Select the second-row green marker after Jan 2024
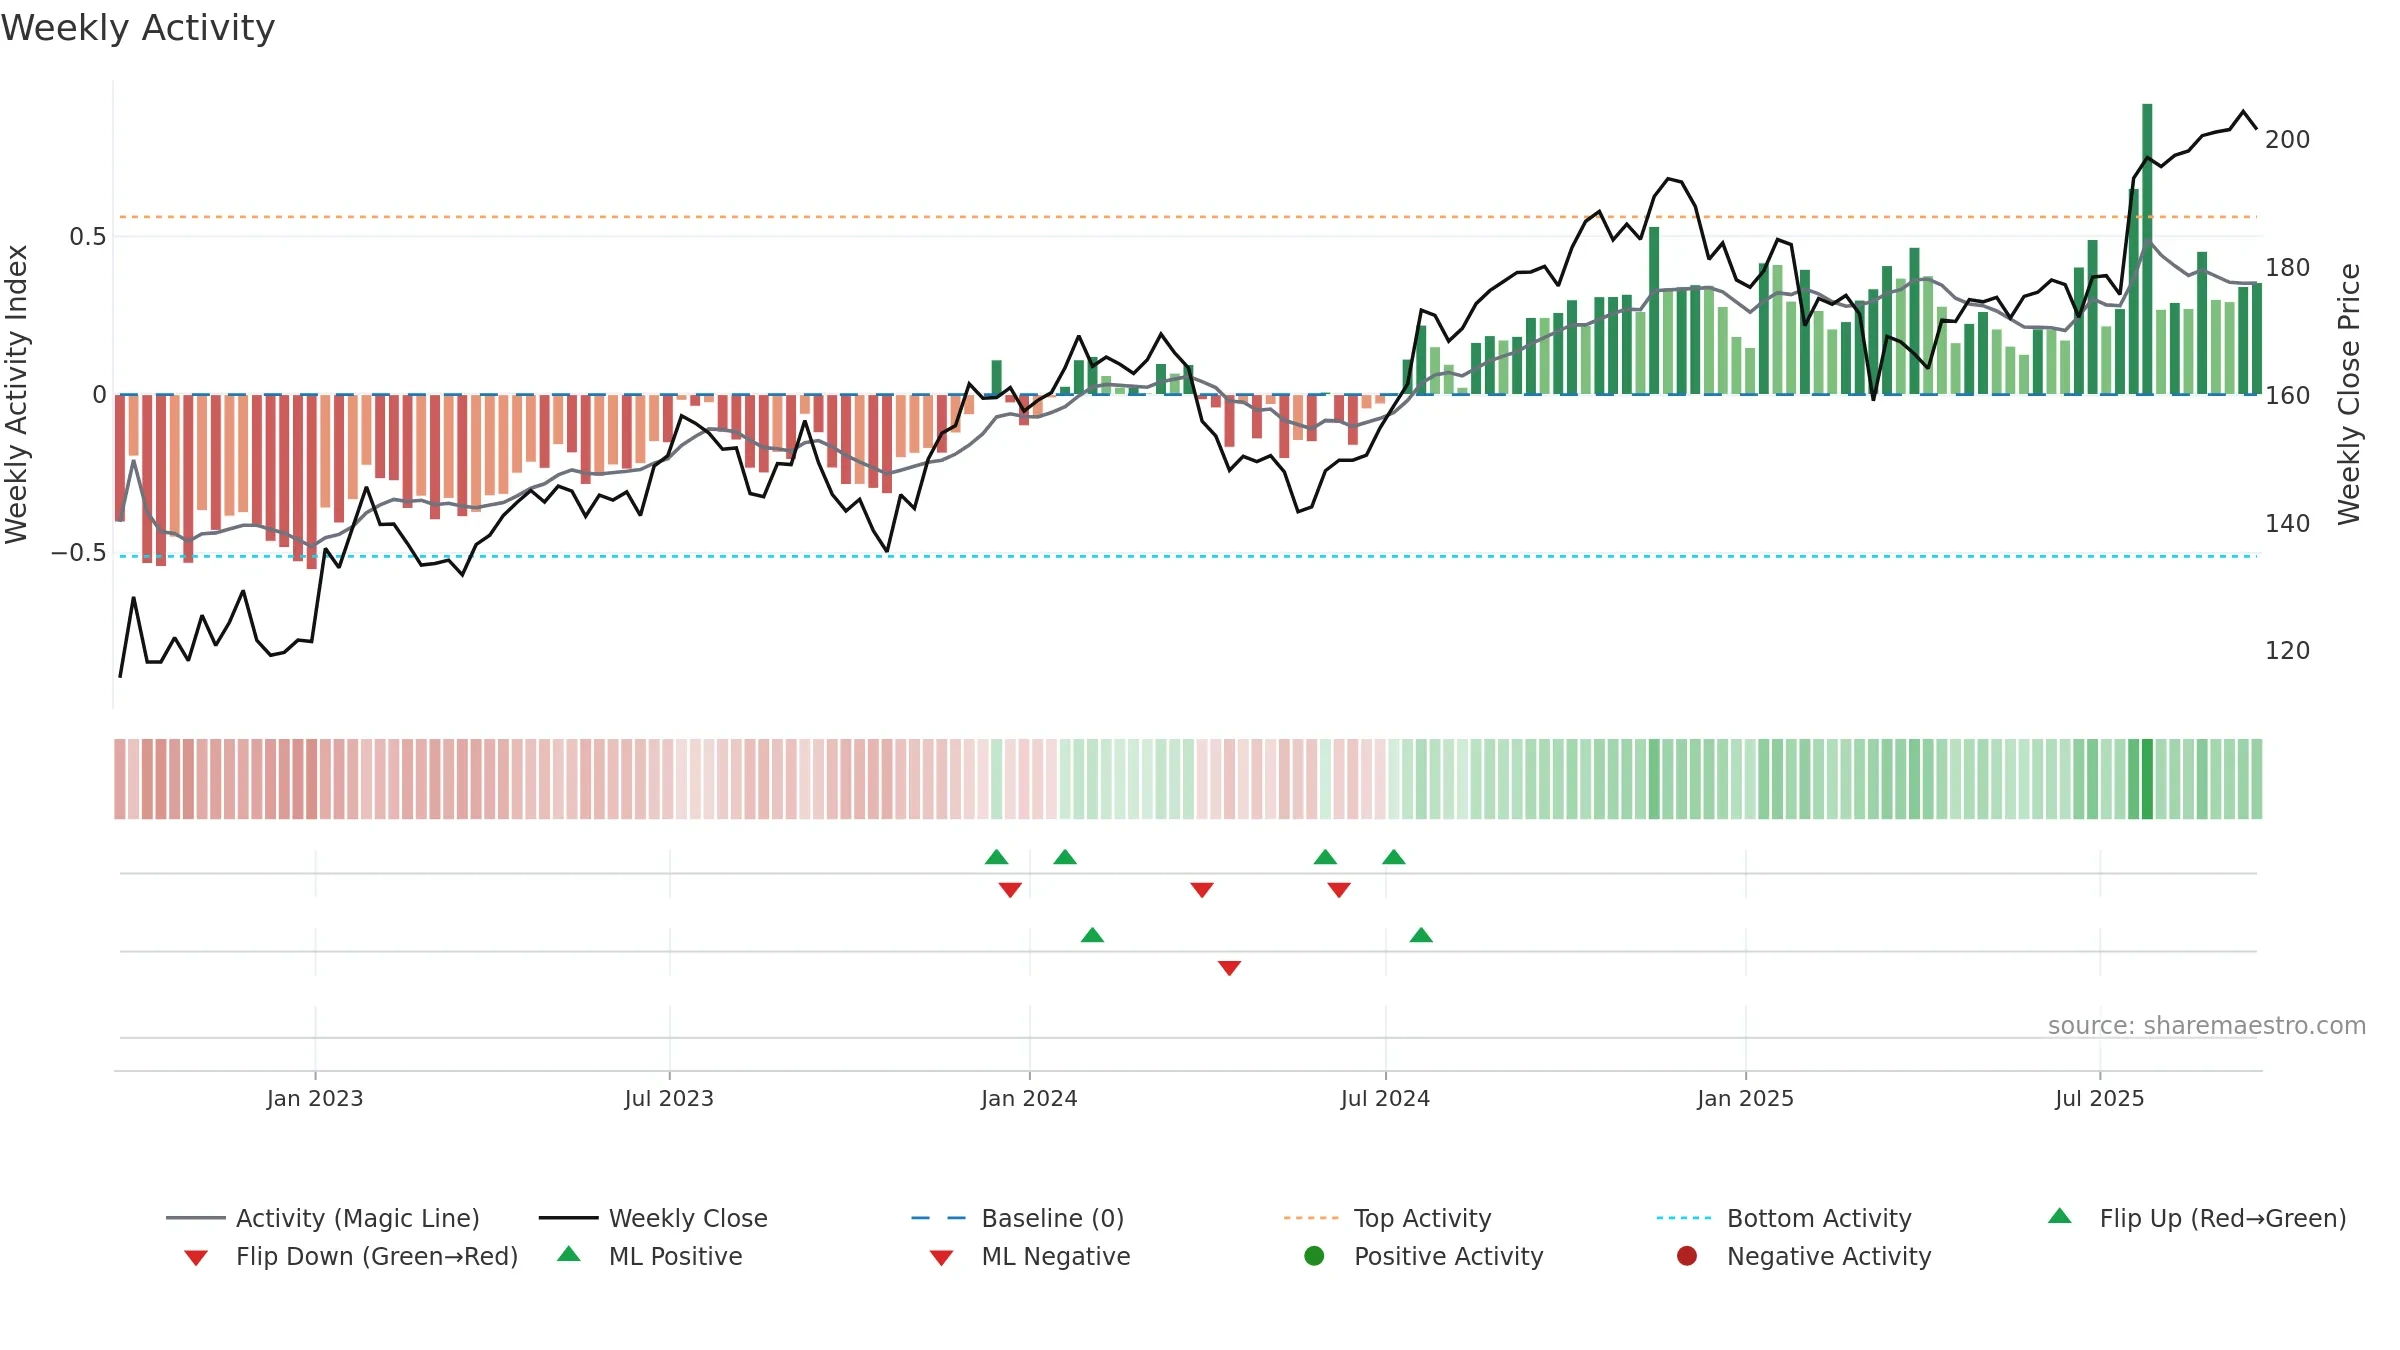The image size is (2400, 1350). point(1093,935)
